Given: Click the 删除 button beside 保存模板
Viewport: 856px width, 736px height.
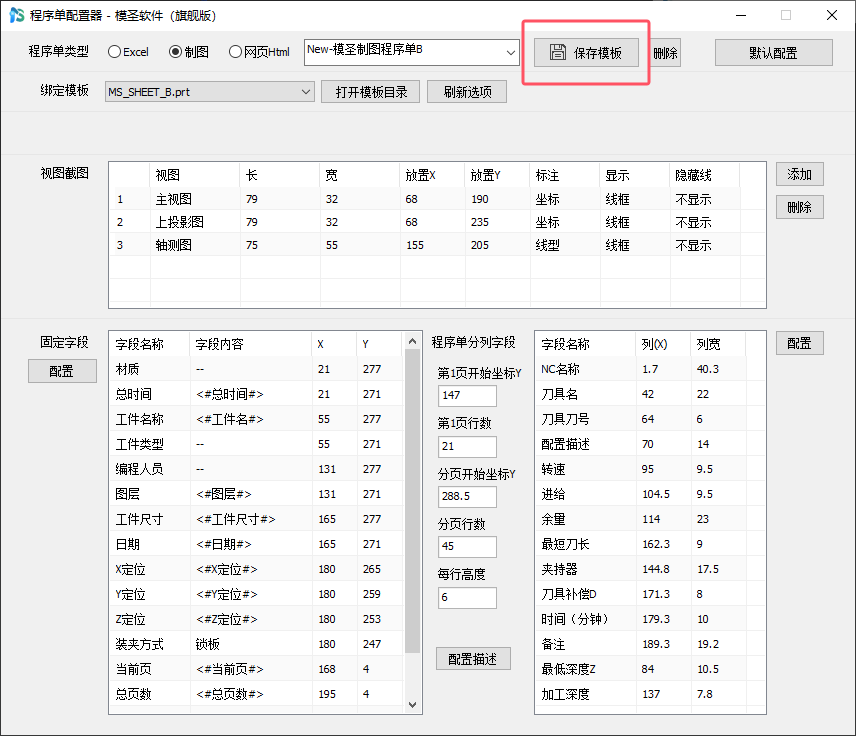Looking at the screenshot, I should tap(665, 53).
